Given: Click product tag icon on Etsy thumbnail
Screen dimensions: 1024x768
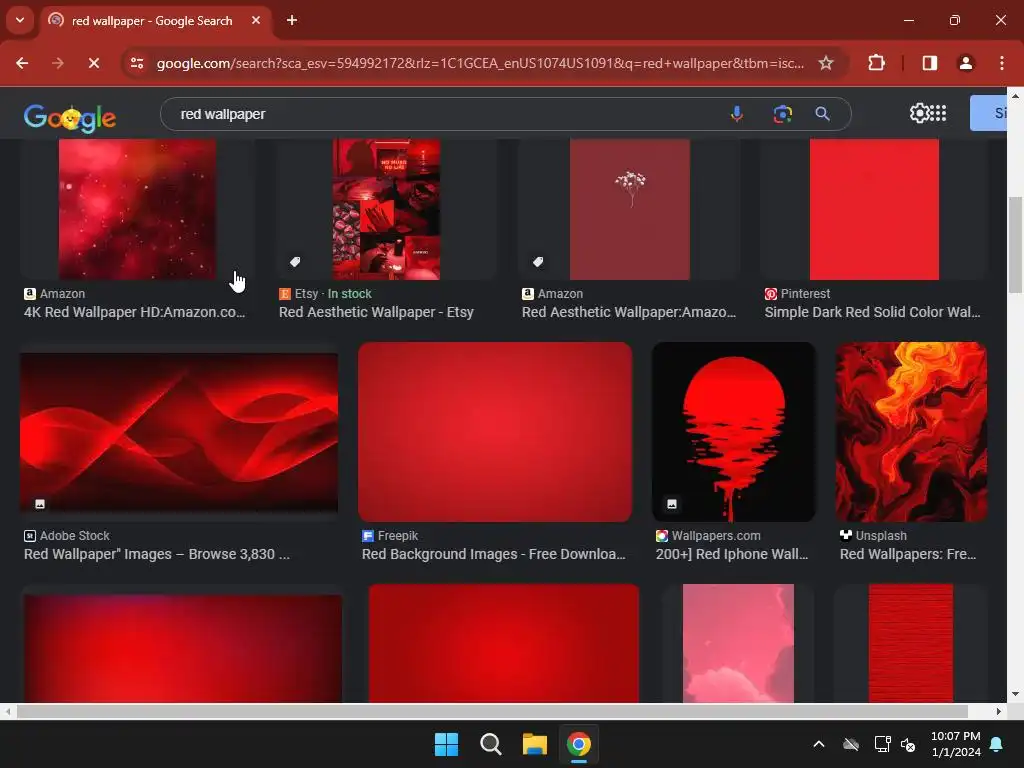Looking at the screenshot, I should tap(295, 262).
